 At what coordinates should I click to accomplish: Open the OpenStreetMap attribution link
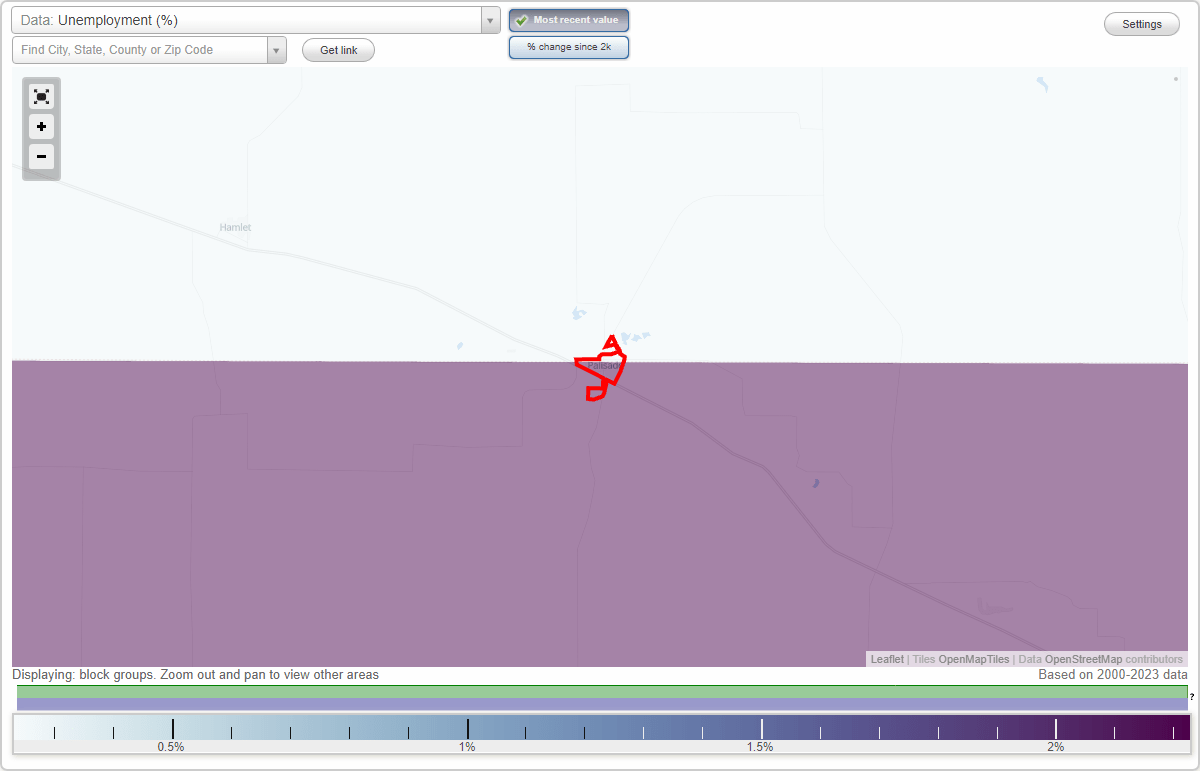(x=1083, y=659)
